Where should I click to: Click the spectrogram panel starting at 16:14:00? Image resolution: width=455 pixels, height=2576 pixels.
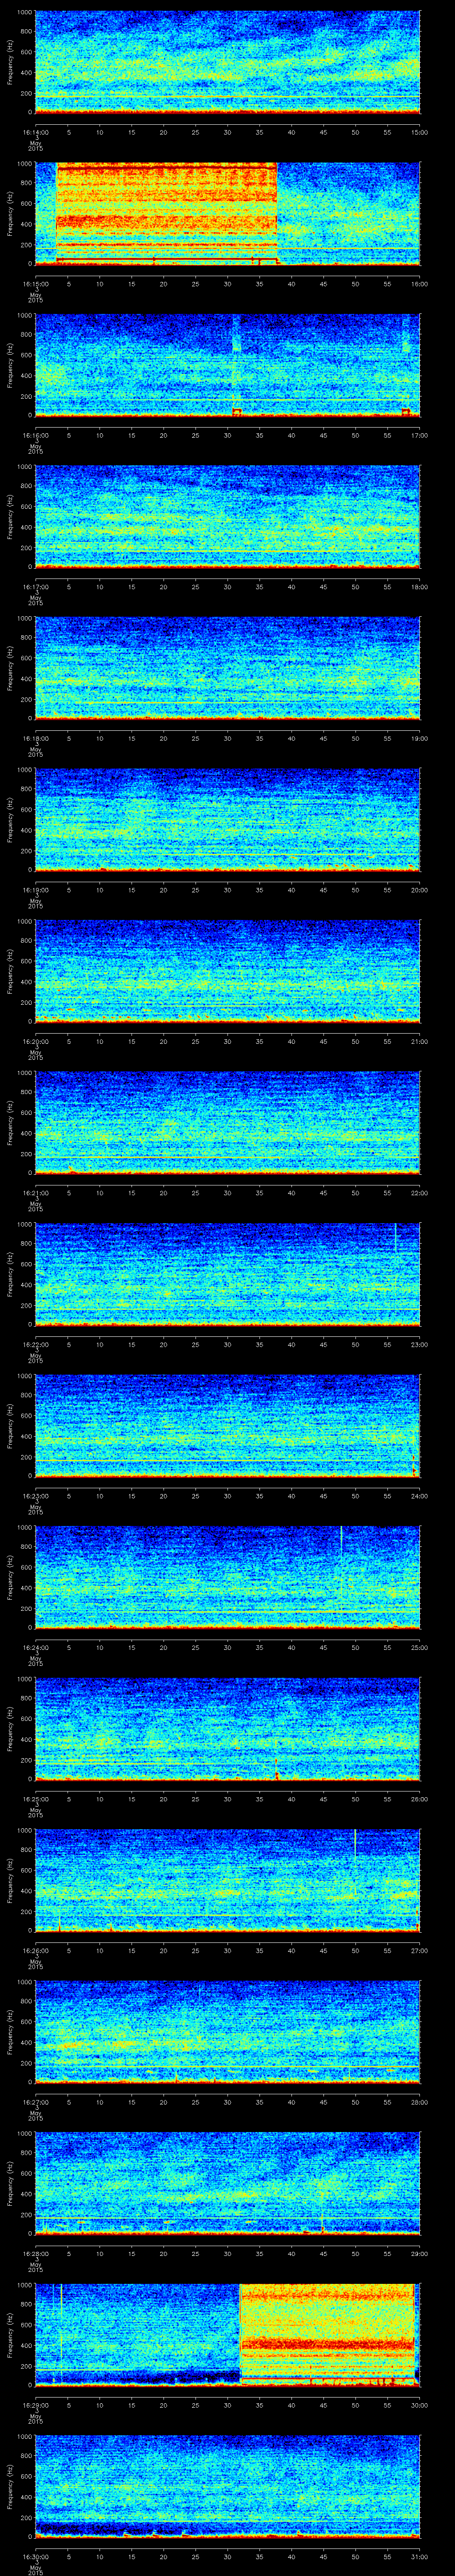pyautogui.click(x=228, y=62)
